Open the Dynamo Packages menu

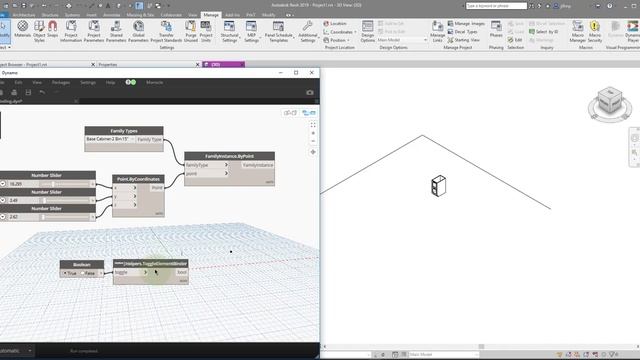61,82
